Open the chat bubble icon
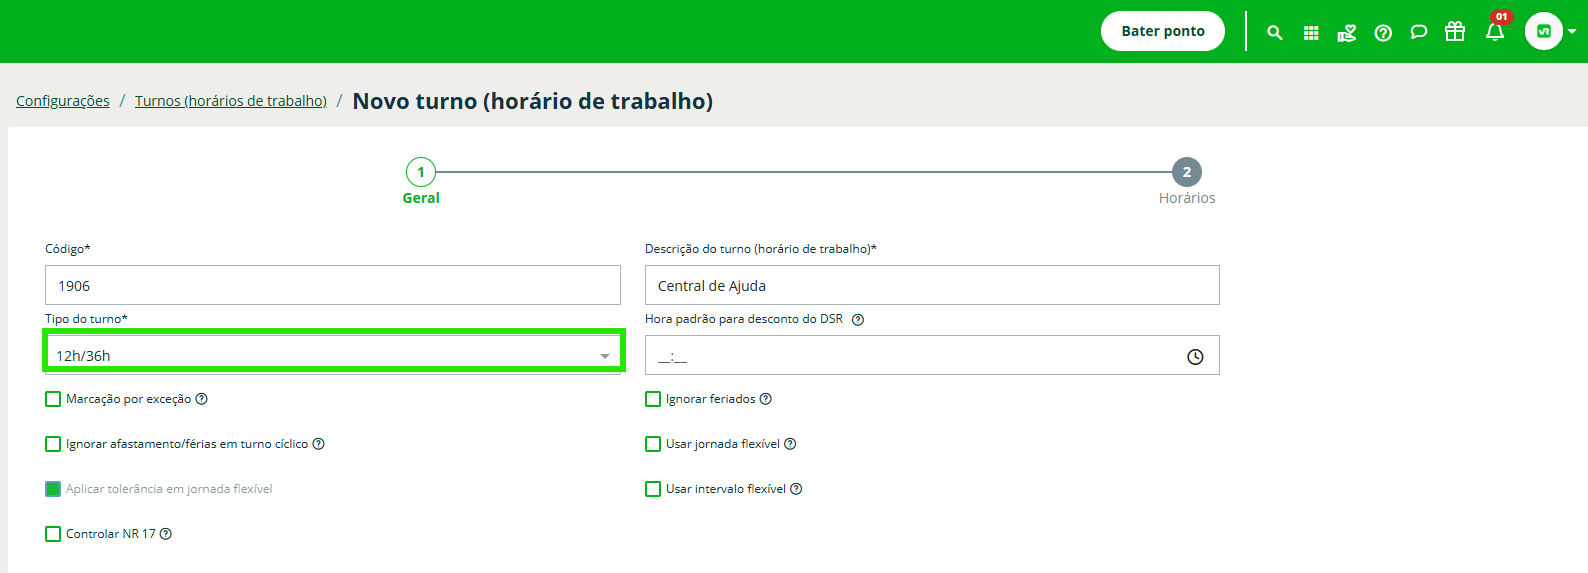 pyautogui.click(x=1419, y=32)
